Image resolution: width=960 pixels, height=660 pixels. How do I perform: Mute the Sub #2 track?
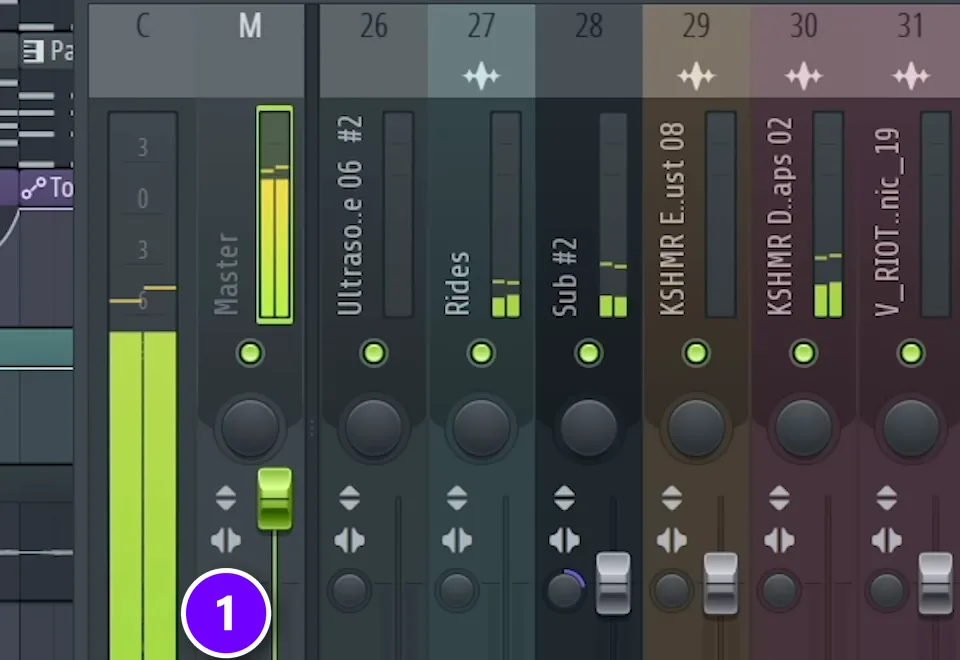pos(589,353)
